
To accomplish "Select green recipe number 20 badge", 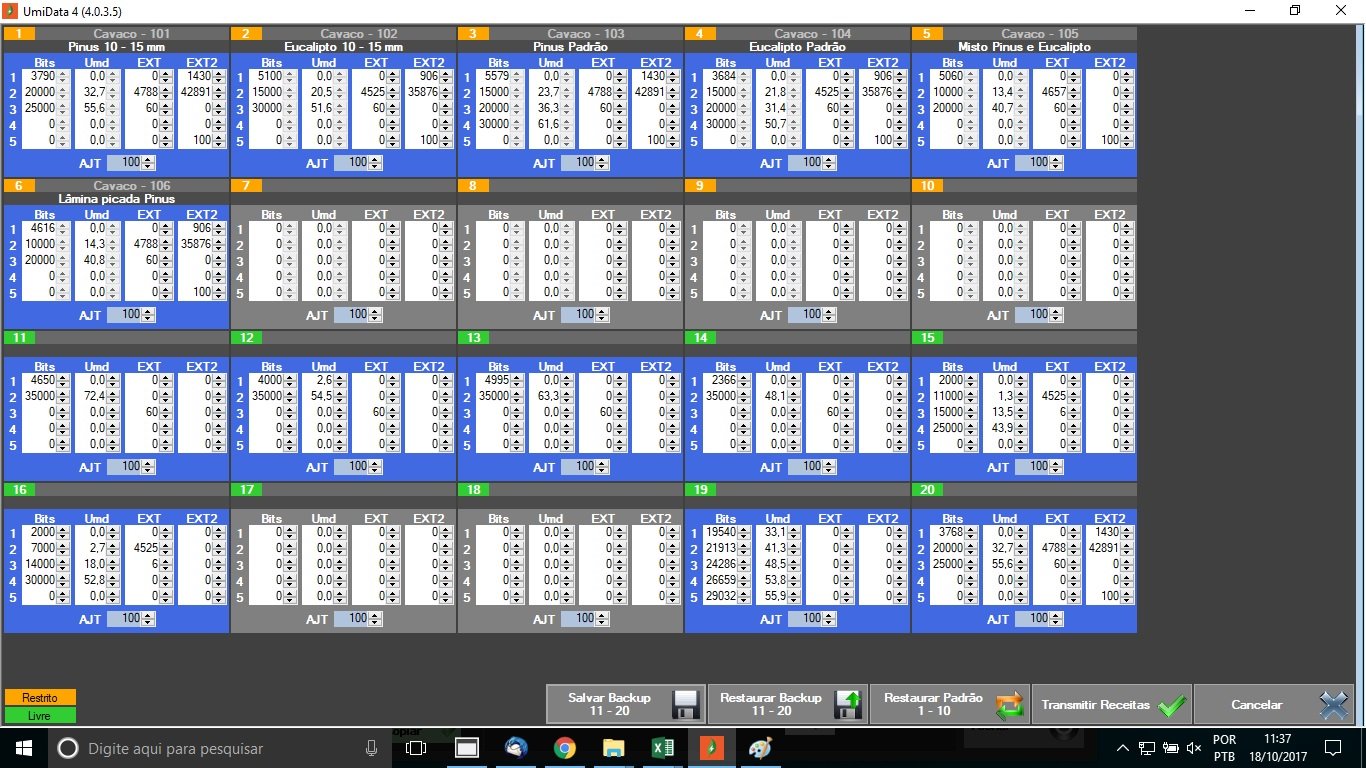I will (928, 489).
